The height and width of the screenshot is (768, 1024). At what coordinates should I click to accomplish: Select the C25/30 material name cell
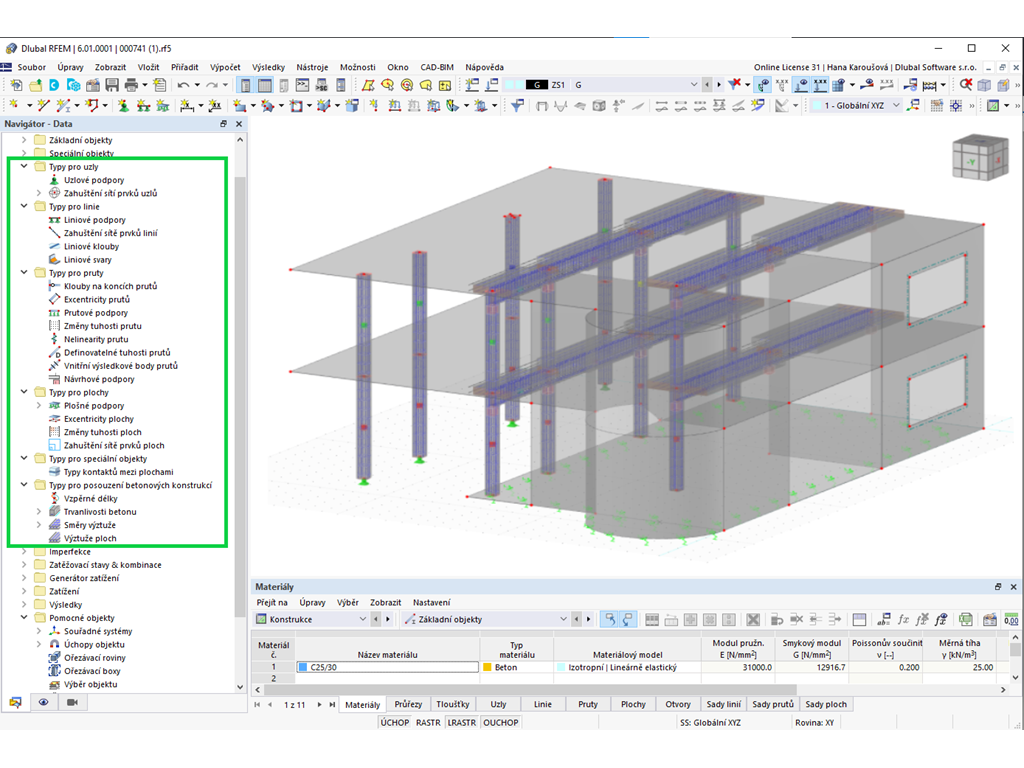coord(387,667)
